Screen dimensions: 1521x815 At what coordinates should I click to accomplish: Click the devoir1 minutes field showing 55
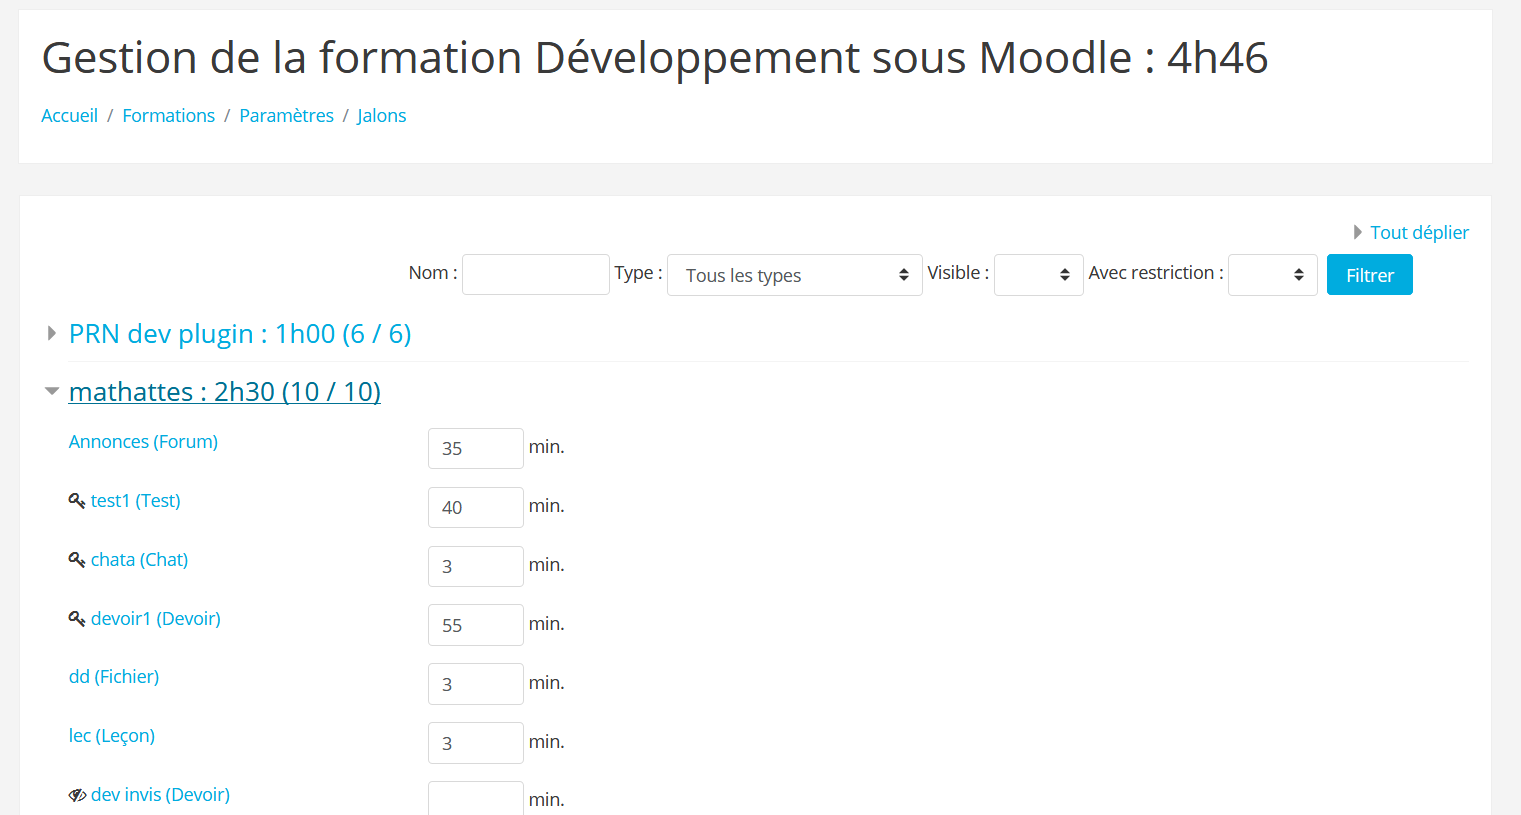(x=475, y=625)
